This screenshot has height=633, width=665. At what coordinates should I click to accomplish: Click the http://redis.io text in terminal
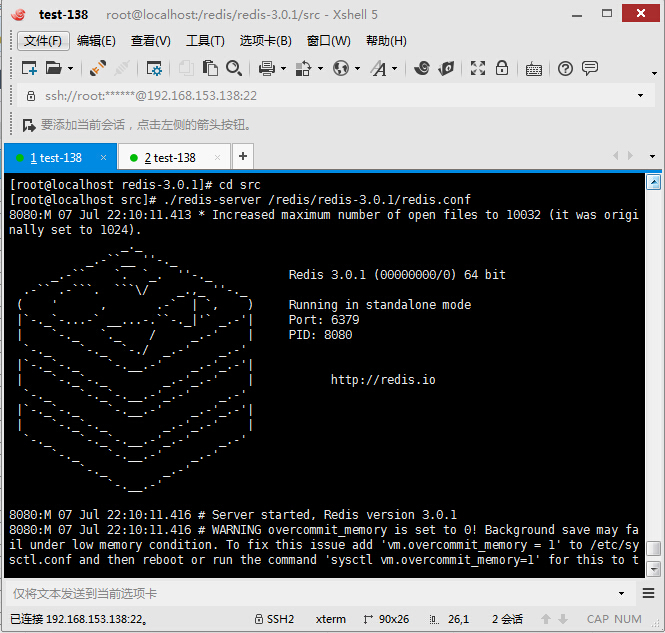(383, 379)
